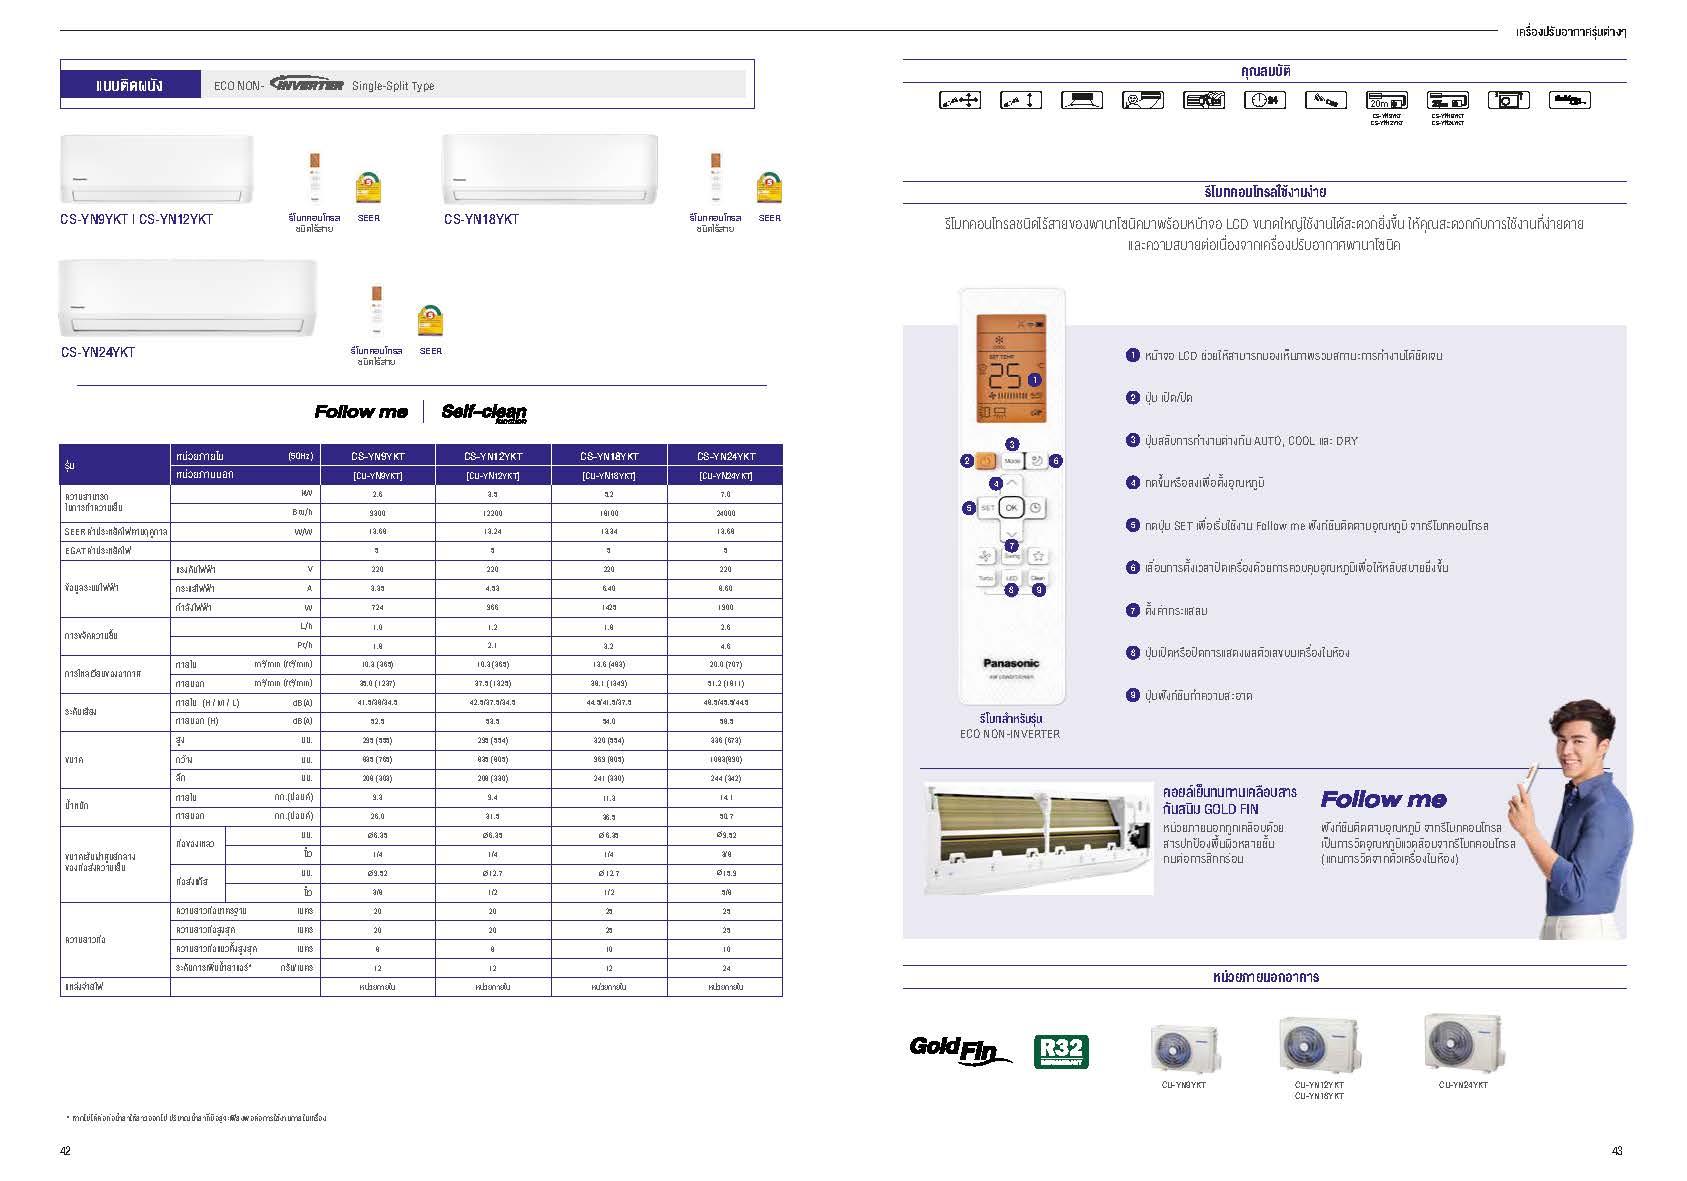
Task: Click the clock timer button beside OK
Action: [x=1036, y=508]
